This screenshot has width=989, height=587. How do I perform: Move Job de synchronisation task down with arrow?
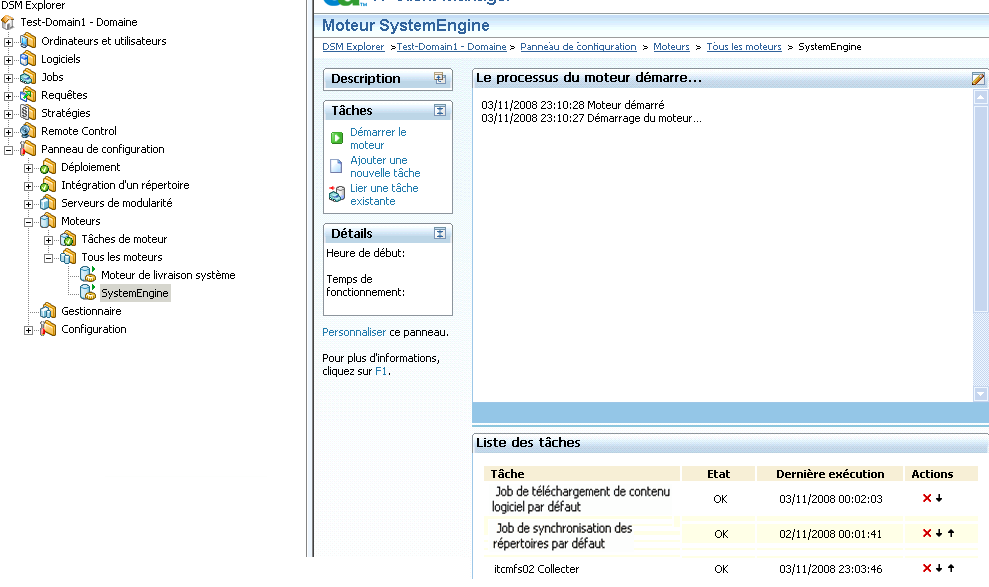coord(939,534)
